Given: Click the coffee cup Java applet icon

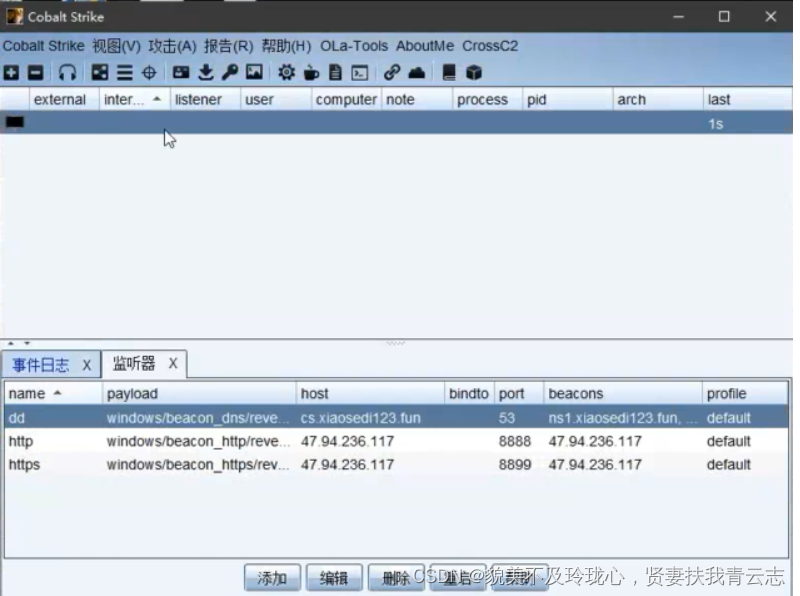Looking at the screenshot, I should pyautogui.click(x=311, y=72).
